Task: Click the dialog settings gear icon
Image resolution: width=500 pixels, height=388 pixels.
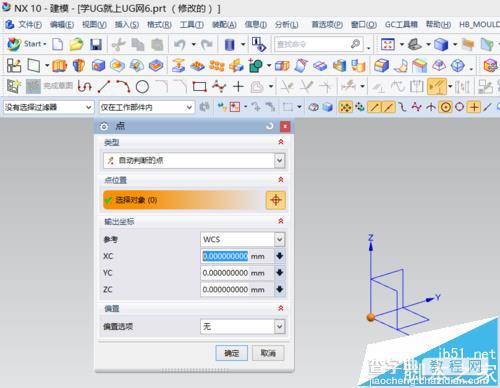Action: [x=104, y=126]
